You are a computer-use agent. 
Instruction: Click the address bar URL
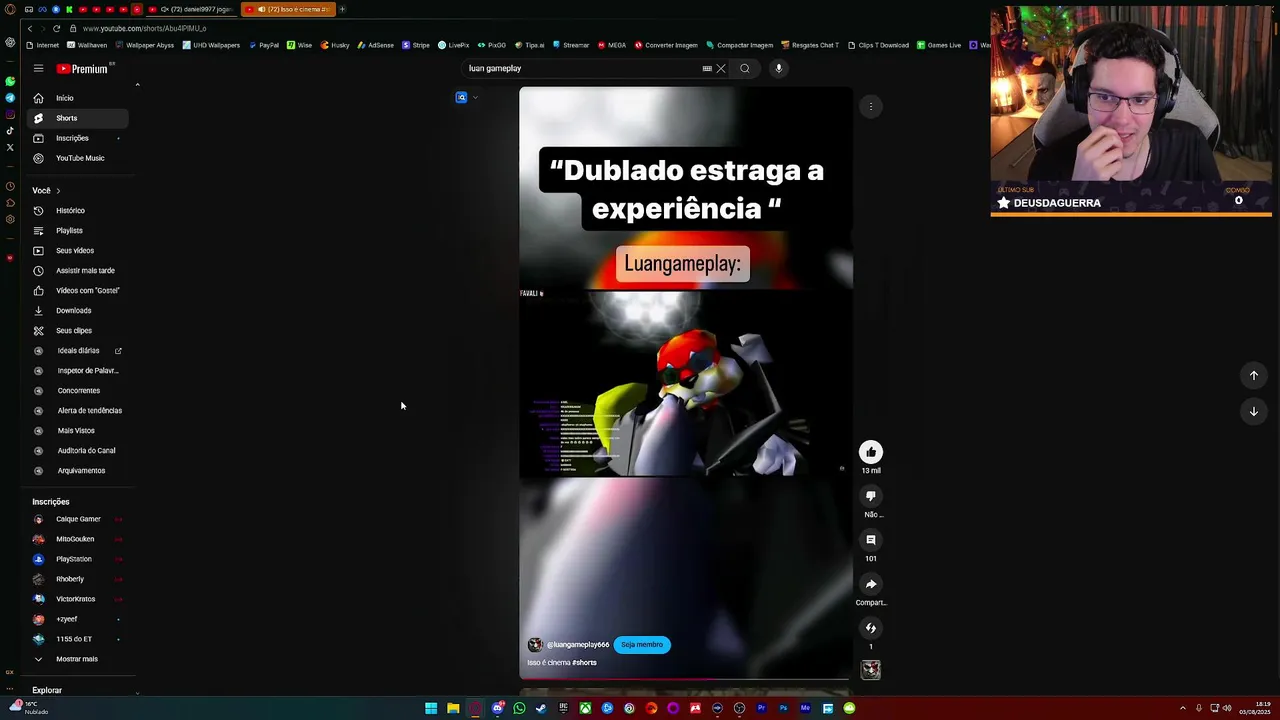(x=145, y=28)
